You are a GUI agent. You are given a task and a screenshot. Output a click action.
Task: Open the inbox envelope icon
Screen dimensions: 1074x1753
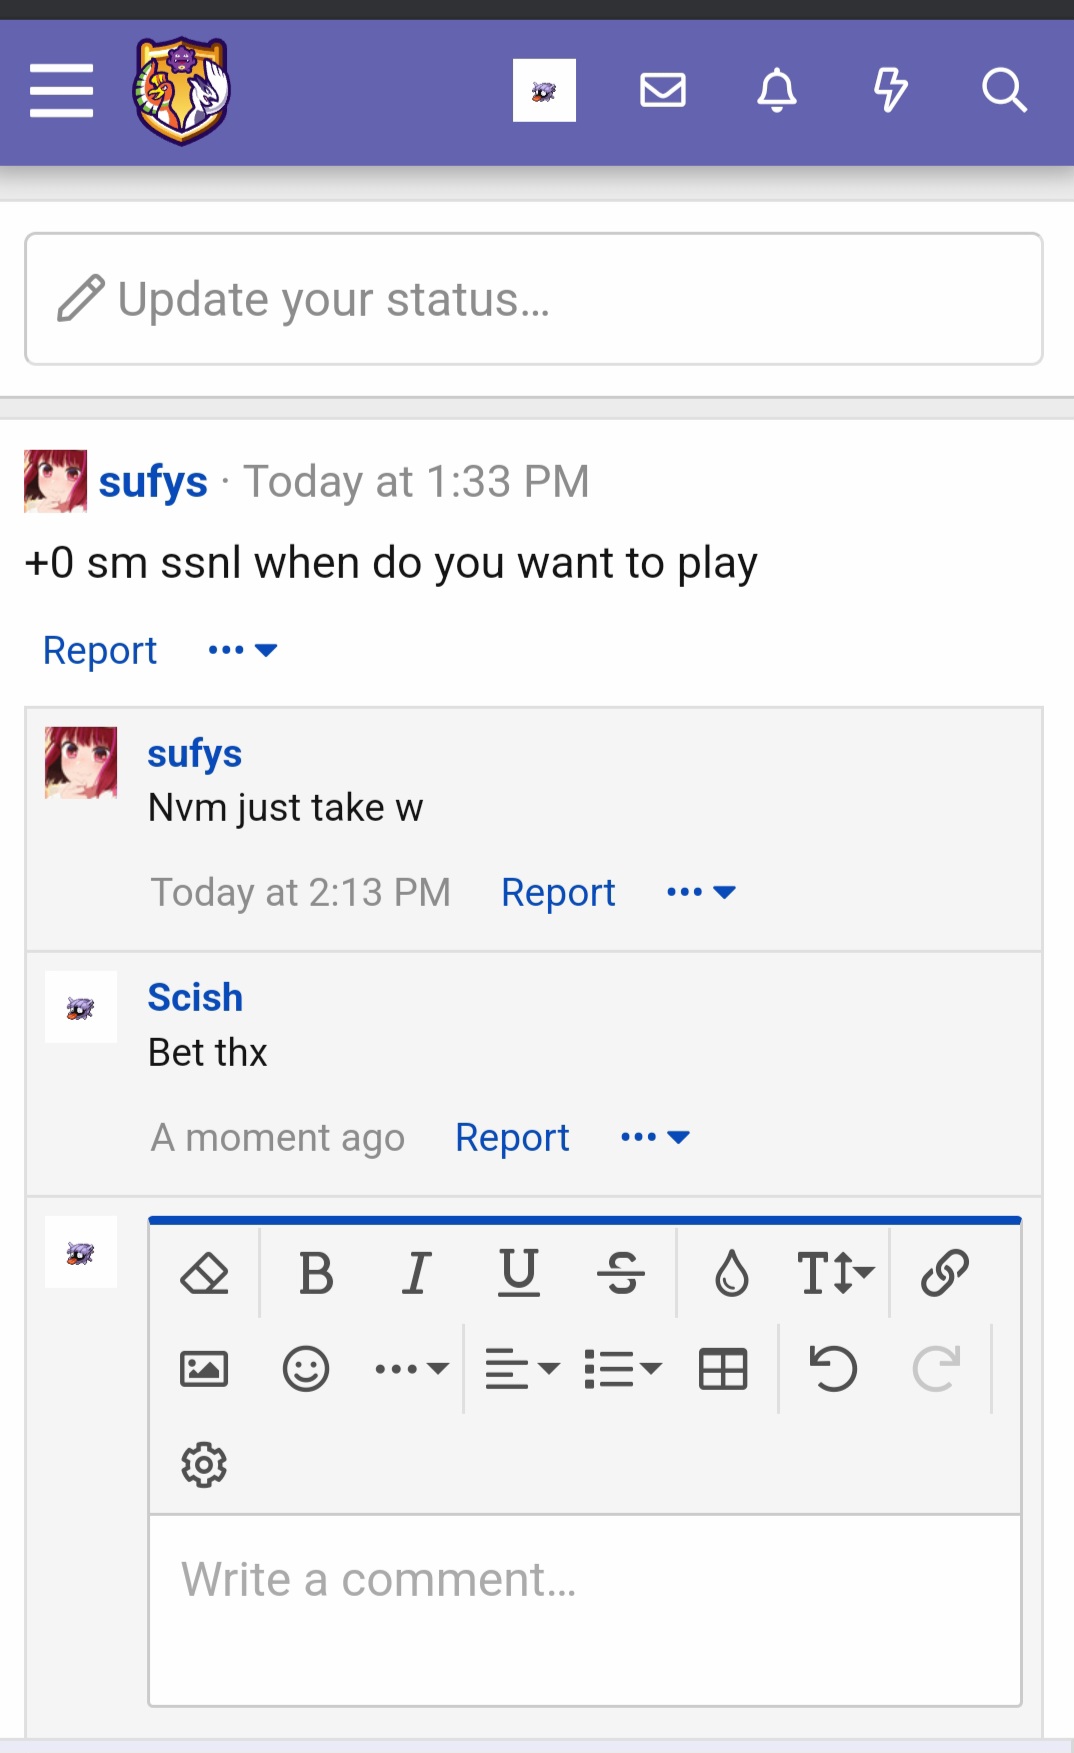click(663, 91)
